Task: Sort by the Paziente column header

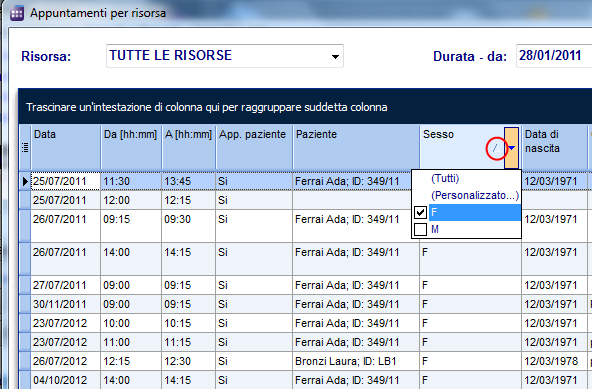Action: pos(356,147)
